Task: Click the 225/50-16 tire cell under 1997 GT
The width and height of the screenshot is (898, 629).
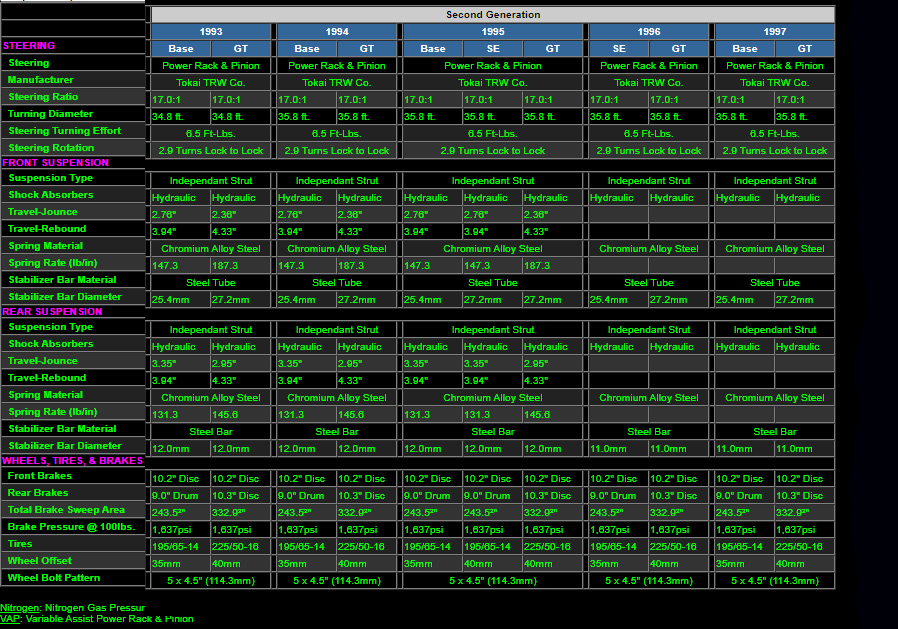Action: tap(804, 547)
